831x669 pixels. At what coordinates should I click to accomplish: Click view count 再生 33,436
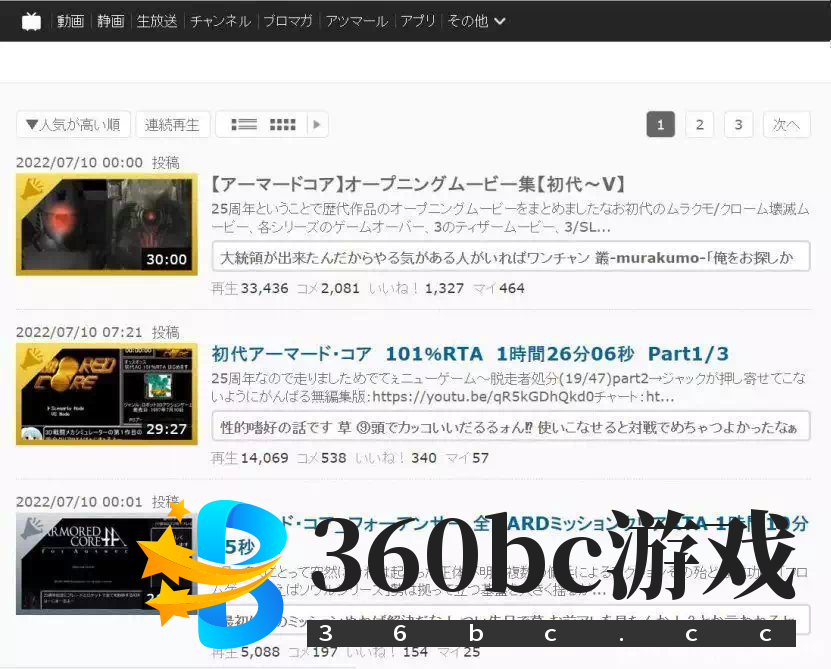[x=250, y=288]
